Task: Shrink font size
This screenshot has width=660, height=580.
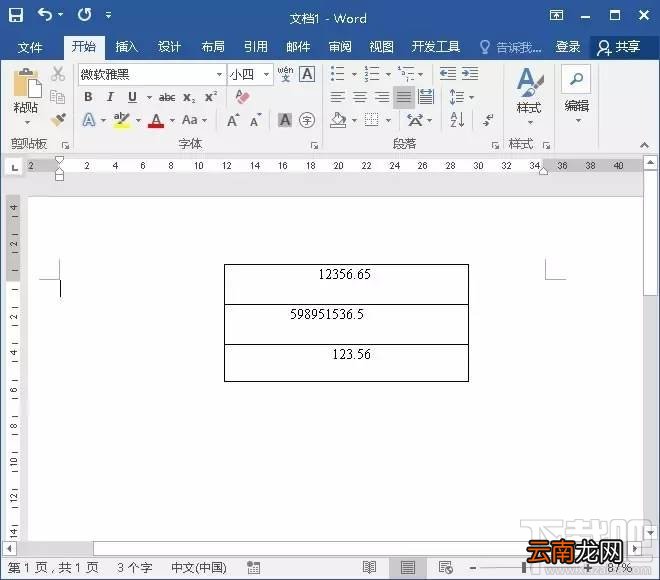Action: coord(255,120)
